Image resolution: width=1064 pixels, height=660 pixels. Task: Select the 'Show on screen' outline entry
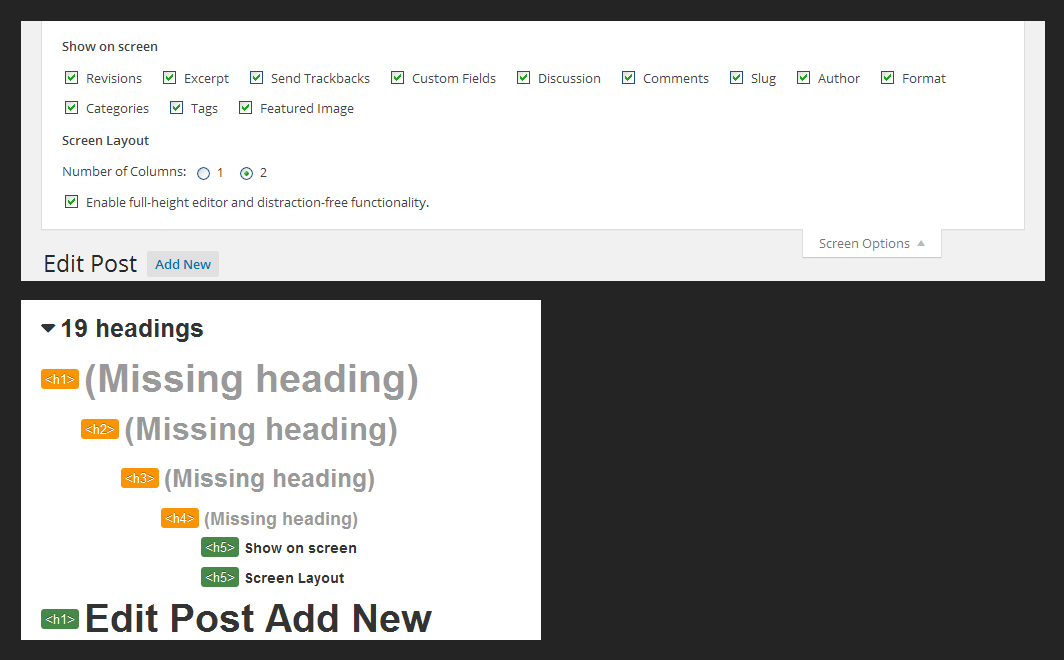301,548
